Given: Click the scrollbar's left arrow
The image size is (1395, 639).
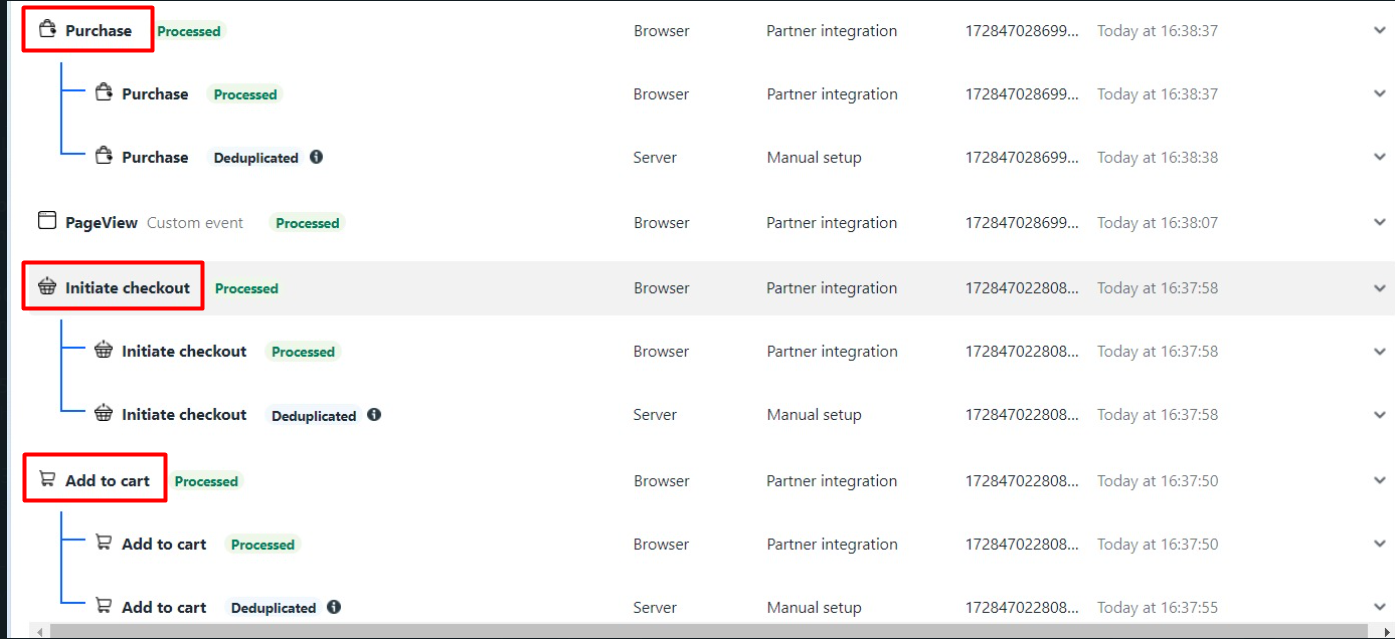Looking at the screenshot, I should pos(40,632).
